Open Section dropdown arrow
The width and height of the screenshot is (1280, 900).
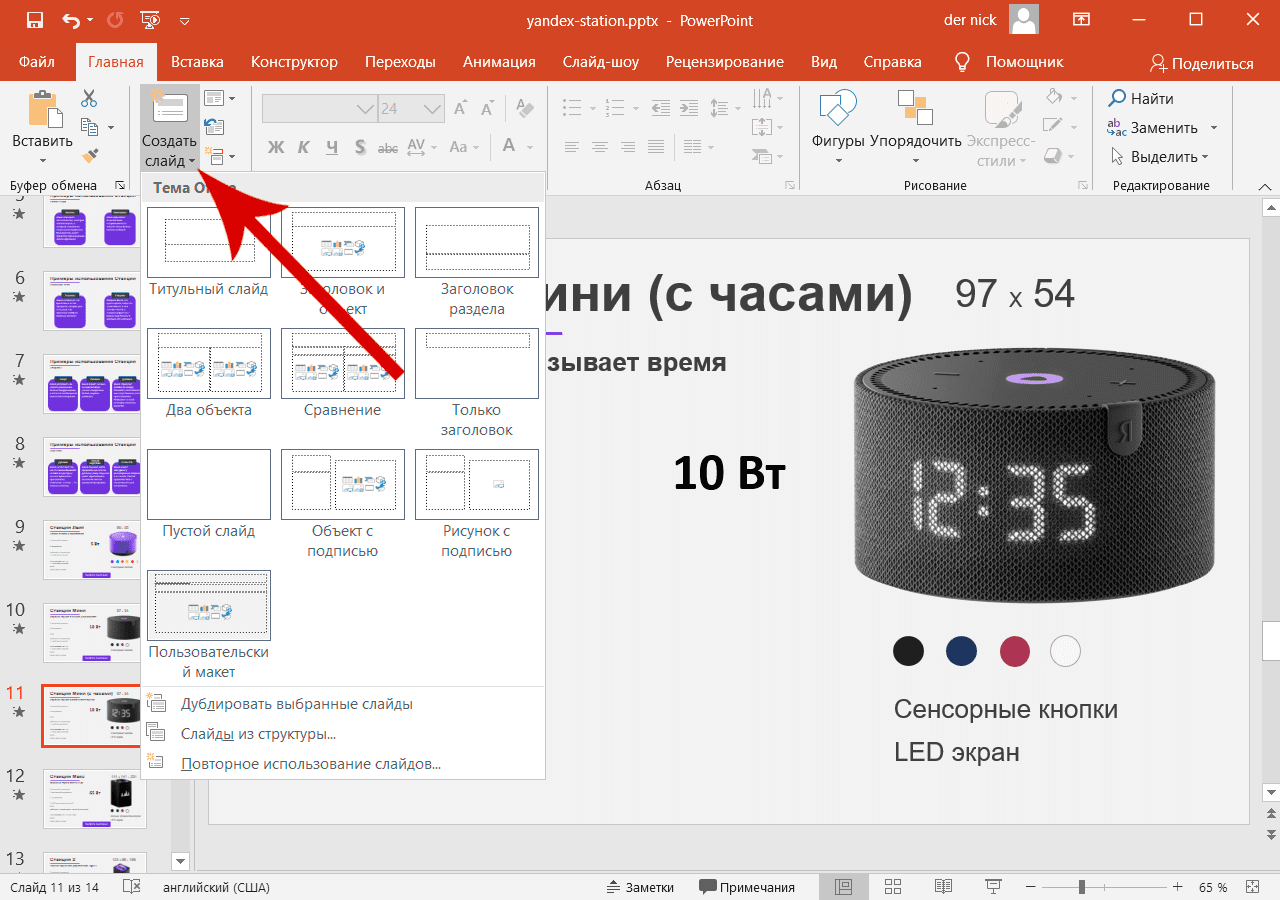232,156
